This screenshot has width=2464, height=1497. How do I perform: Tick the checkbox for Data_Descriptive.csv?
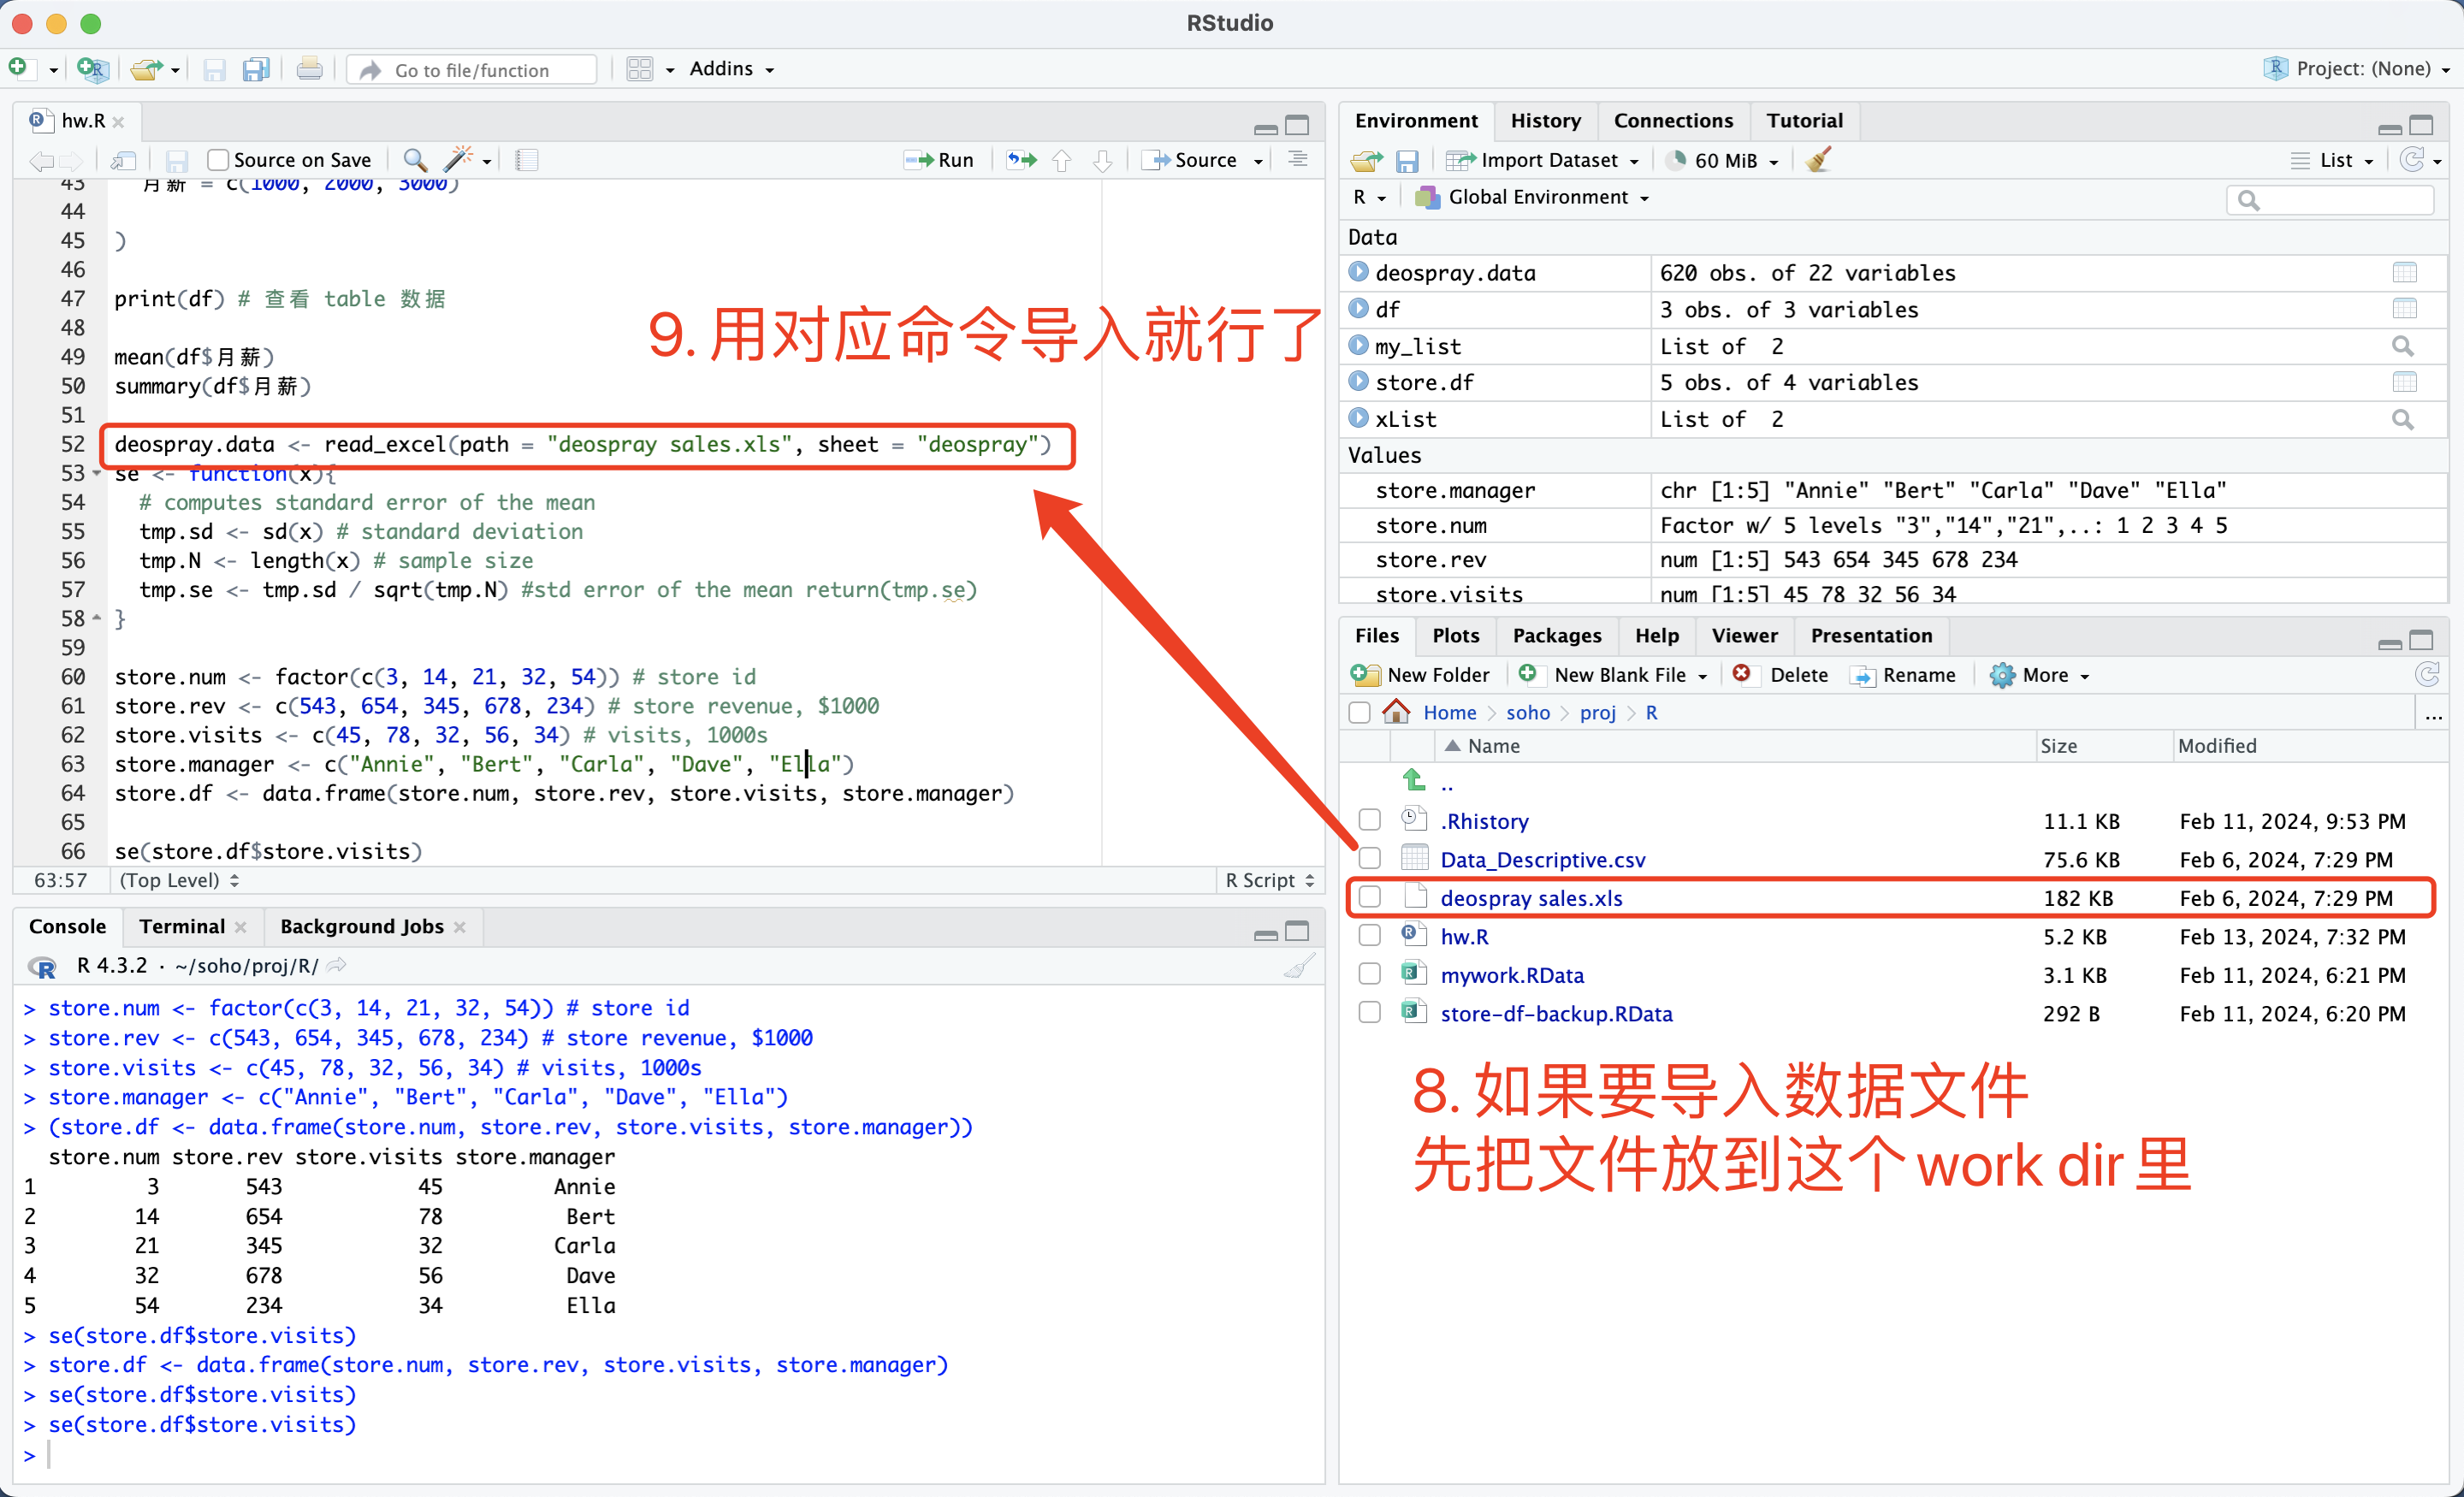coord(1370,859)
